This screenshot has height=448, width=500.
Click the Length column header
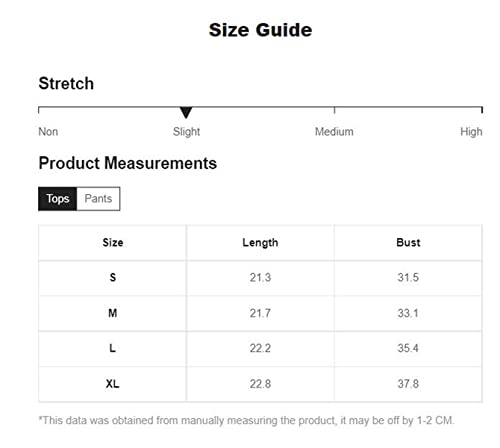pyautogui.click(x=260, y=242)
